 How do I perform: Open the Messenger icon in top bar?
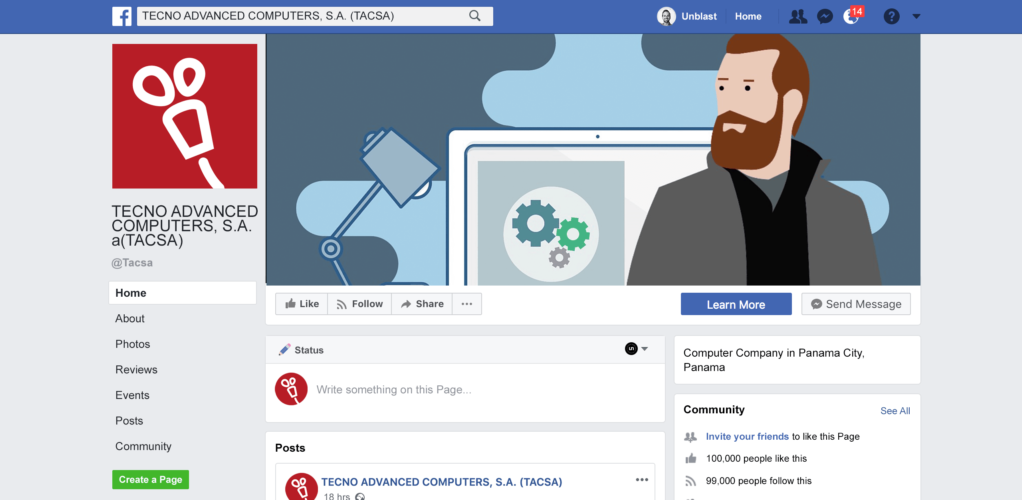click(825, 16)
